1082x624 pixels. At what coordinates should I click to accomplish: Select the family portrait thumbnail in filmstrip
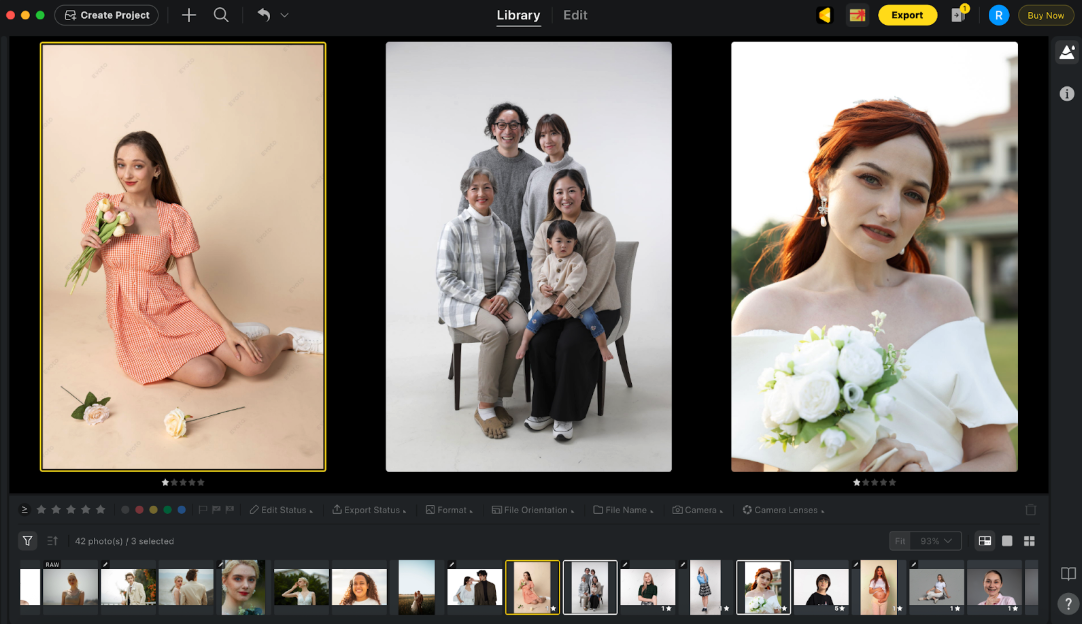(x=590, y=586)
